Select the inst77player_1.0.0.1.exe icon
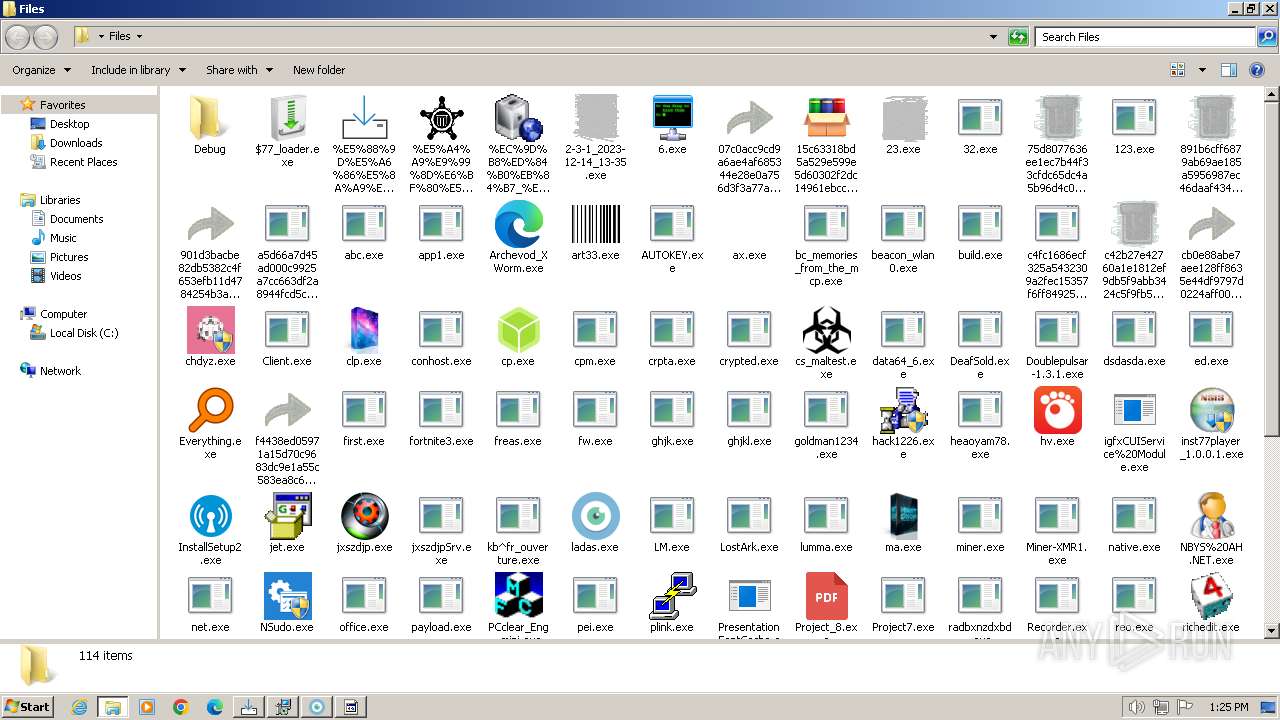1280x720 pixels. click(x=1211, y=410)
